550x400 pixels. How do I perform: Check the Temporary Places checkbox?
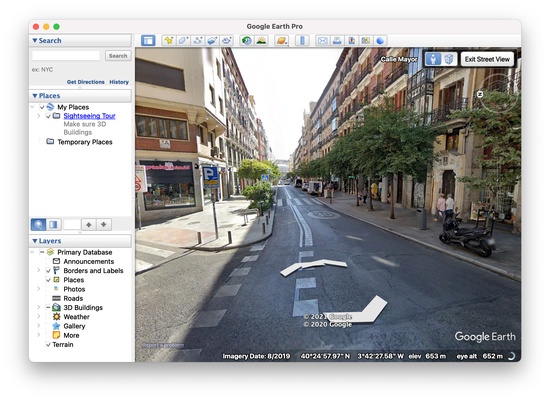click(42, 142)
